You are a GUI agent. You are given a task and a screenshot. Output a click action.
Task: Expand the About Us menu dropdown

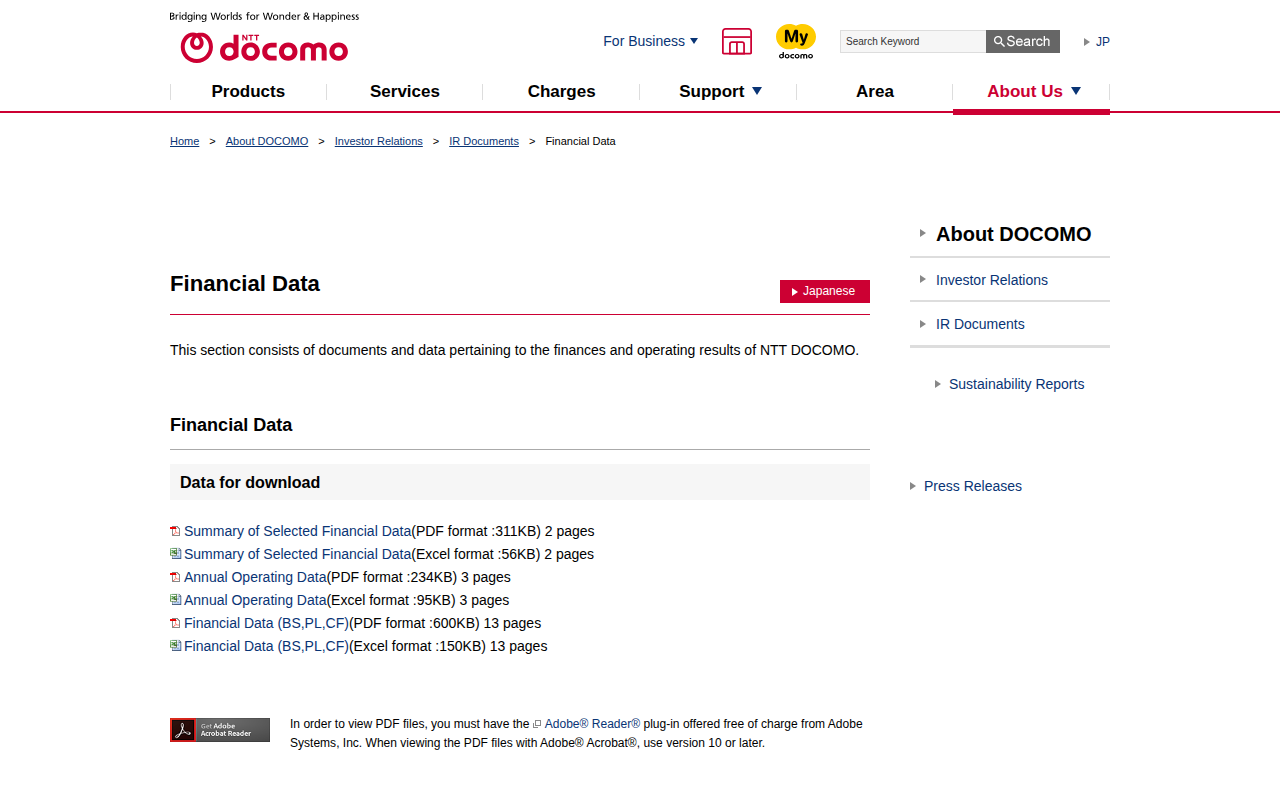pos(1033,91)
